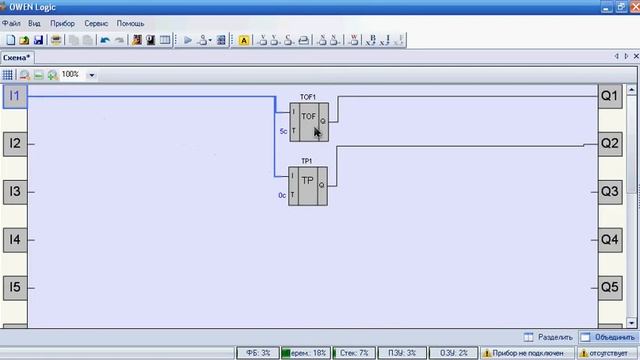Select the TOF function block
This screenshot has width=640, height=360.
(x=309, y=122)
